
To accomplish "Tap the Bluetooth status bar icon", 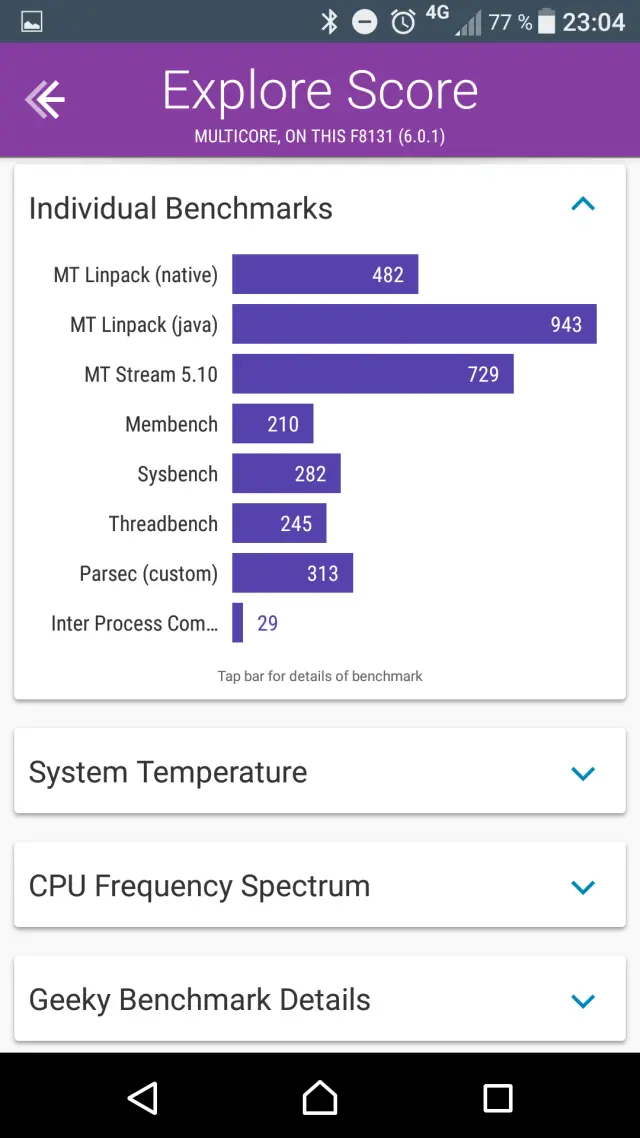I will click(330, 21).
